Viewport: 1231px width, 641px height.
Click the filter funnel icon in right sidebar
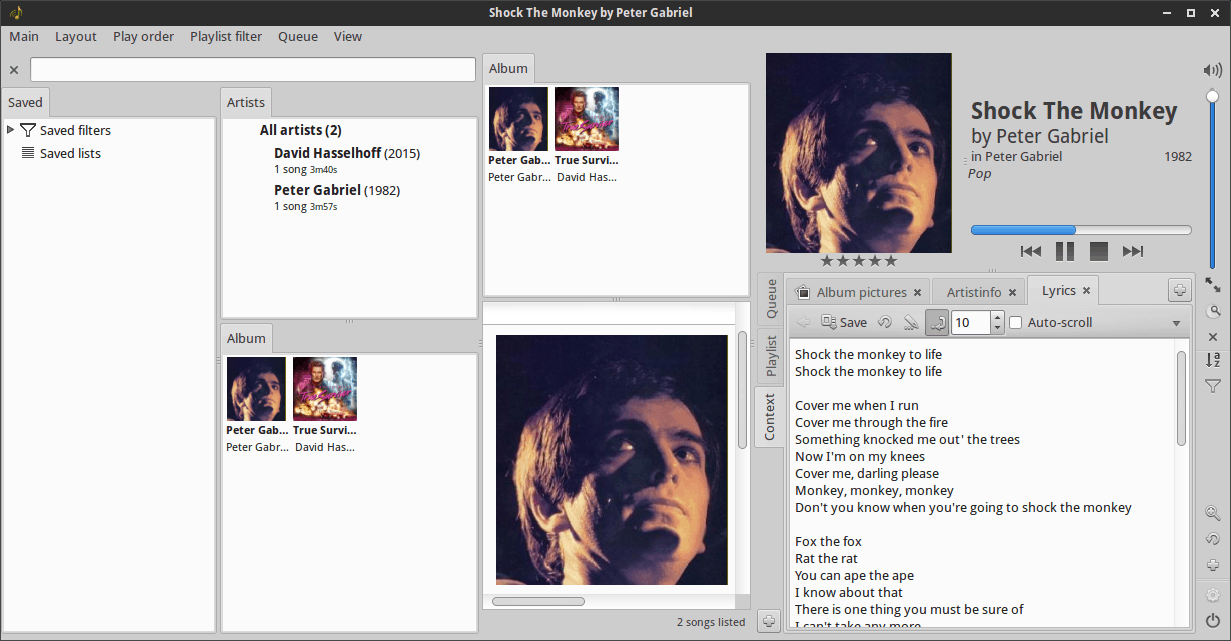[1212, 386]
